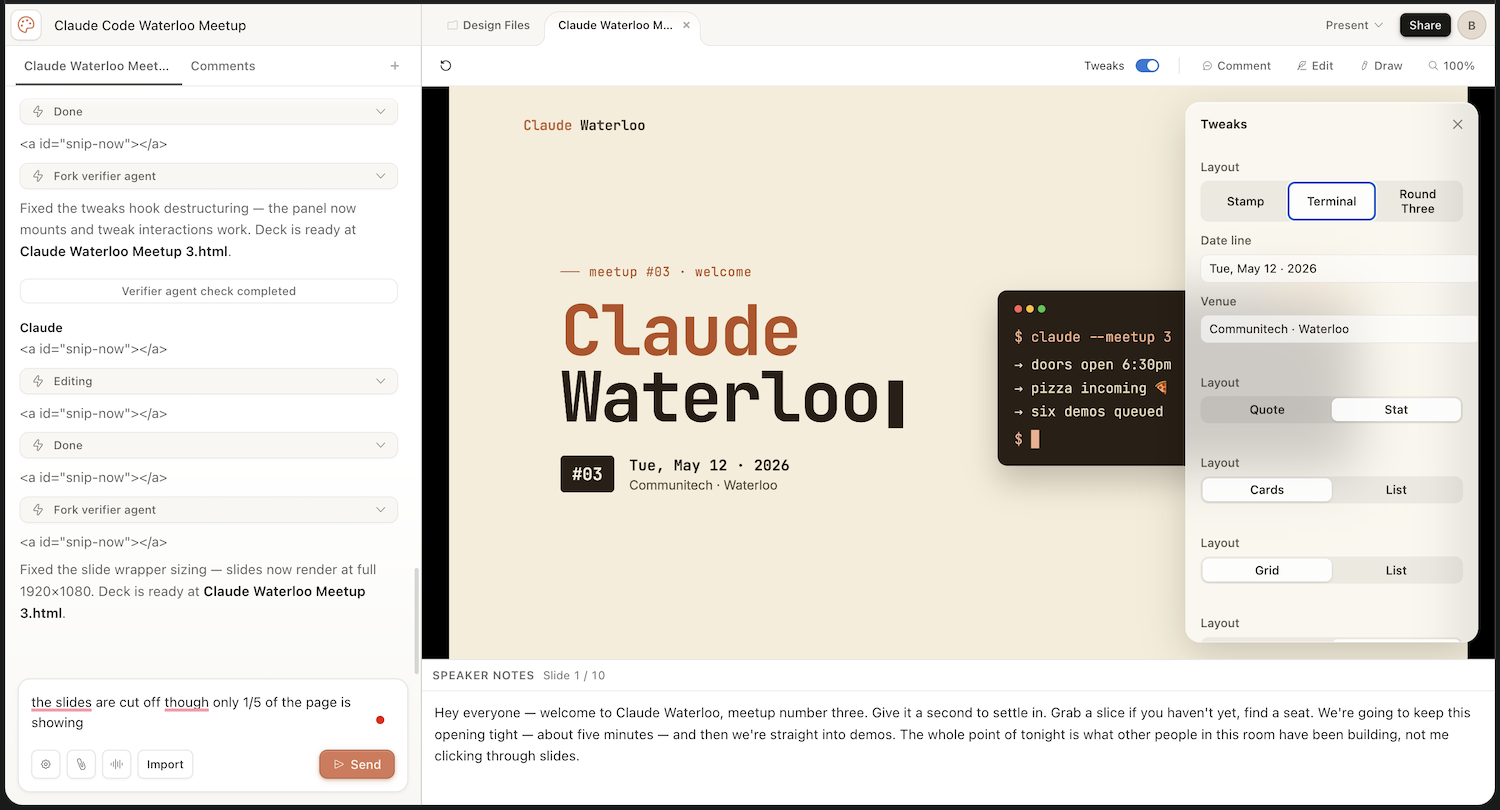Select Round Three layout option

(1418, 201)
